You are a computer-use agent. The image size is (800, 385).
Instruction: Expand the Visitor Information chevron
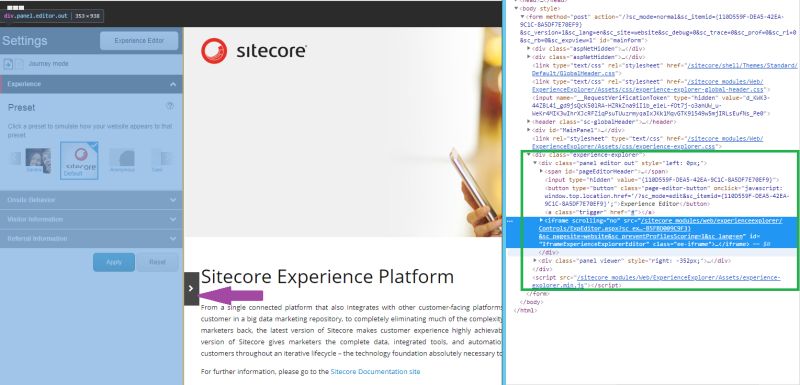point(173,220)
